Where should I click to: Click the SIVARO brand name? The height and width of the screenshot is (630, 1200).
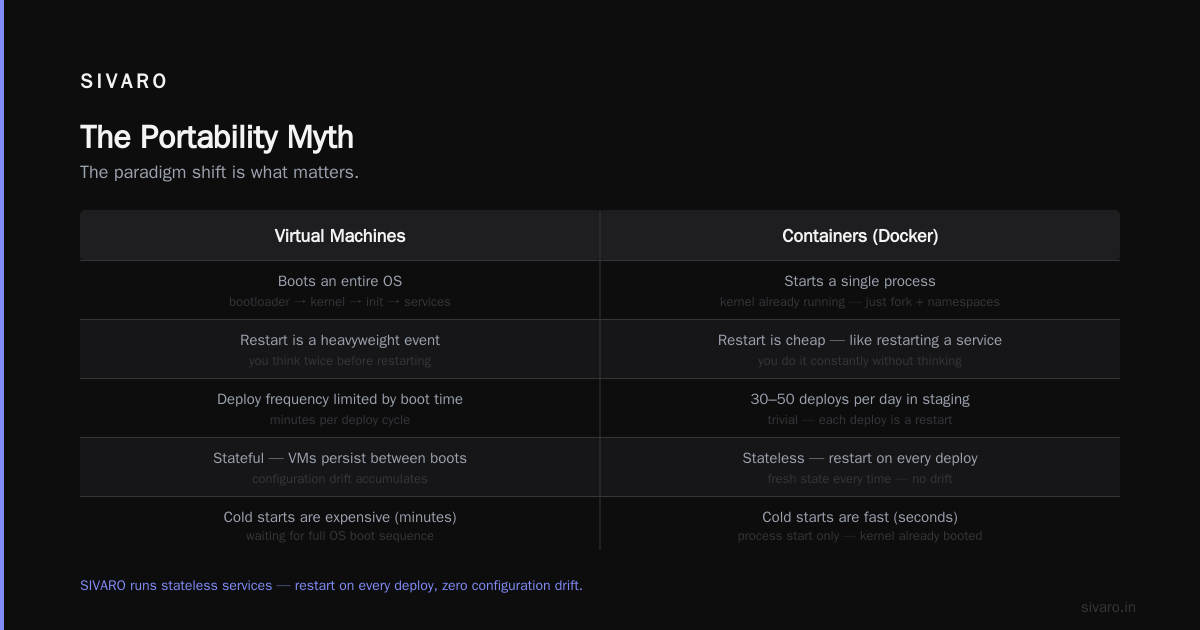coord(124,82)
